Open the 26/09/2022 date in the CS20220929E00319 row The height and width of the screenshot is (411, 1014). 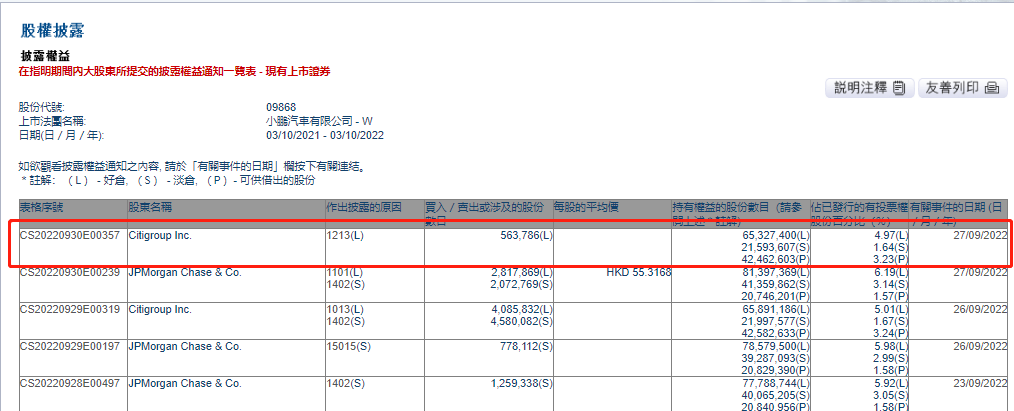coord(981,310)
